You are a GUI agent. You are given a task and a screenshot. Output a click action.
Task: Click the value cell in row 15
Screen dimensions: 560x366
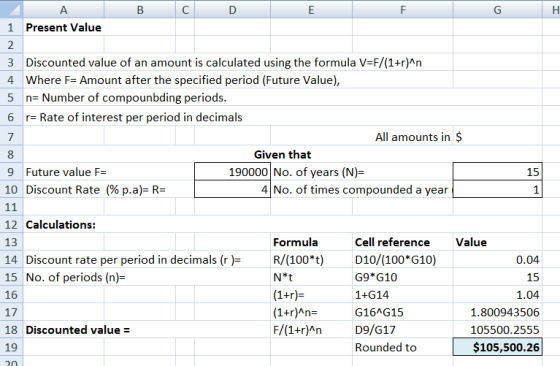[x=498, y=277]
